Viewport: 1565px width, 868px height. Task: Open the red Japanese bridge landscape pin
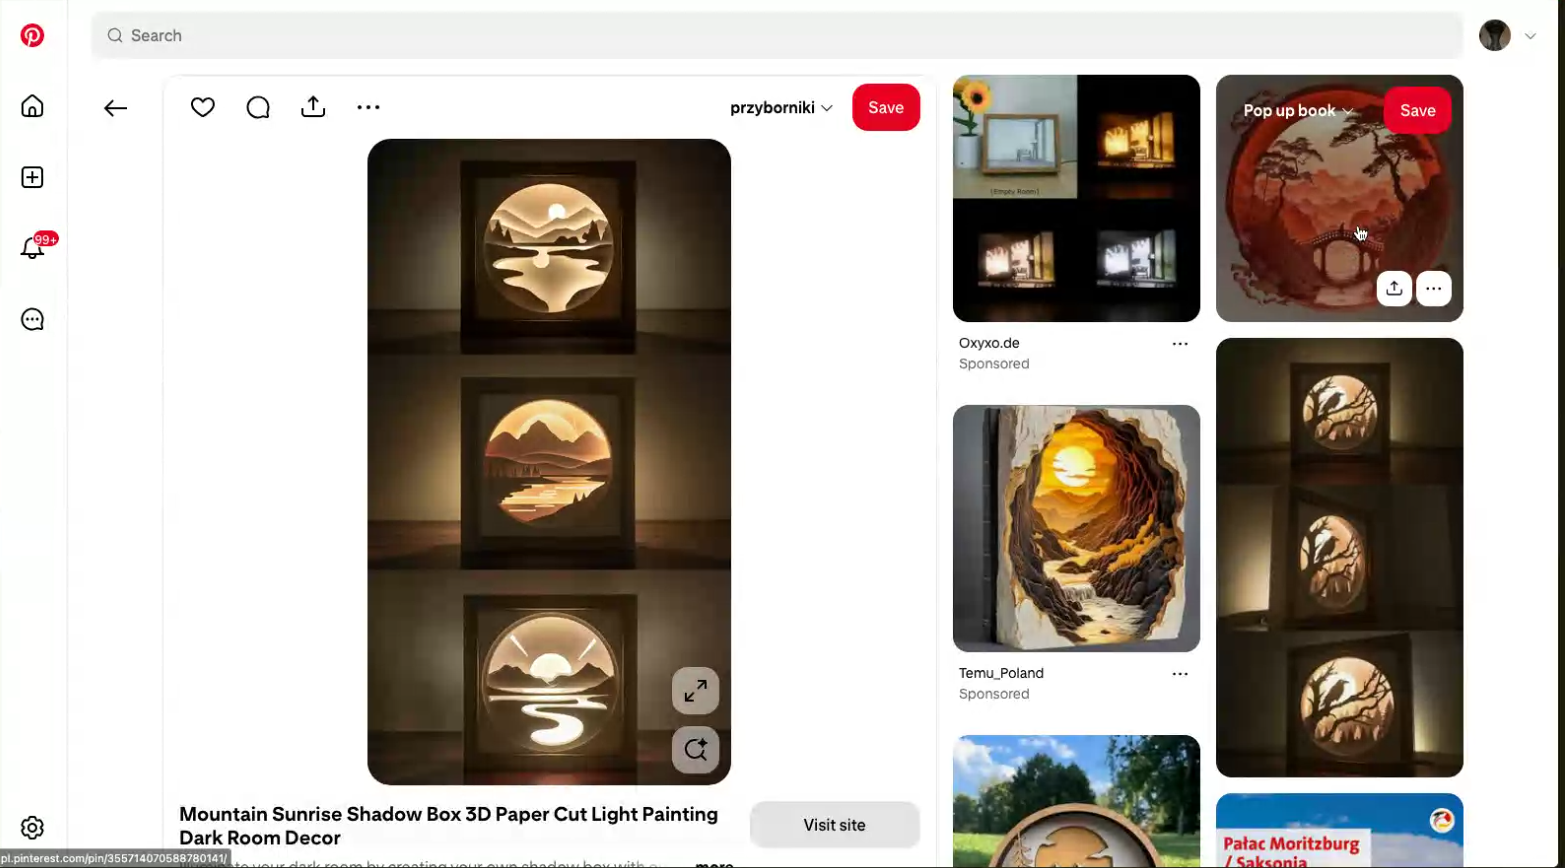pos(1339,198)
